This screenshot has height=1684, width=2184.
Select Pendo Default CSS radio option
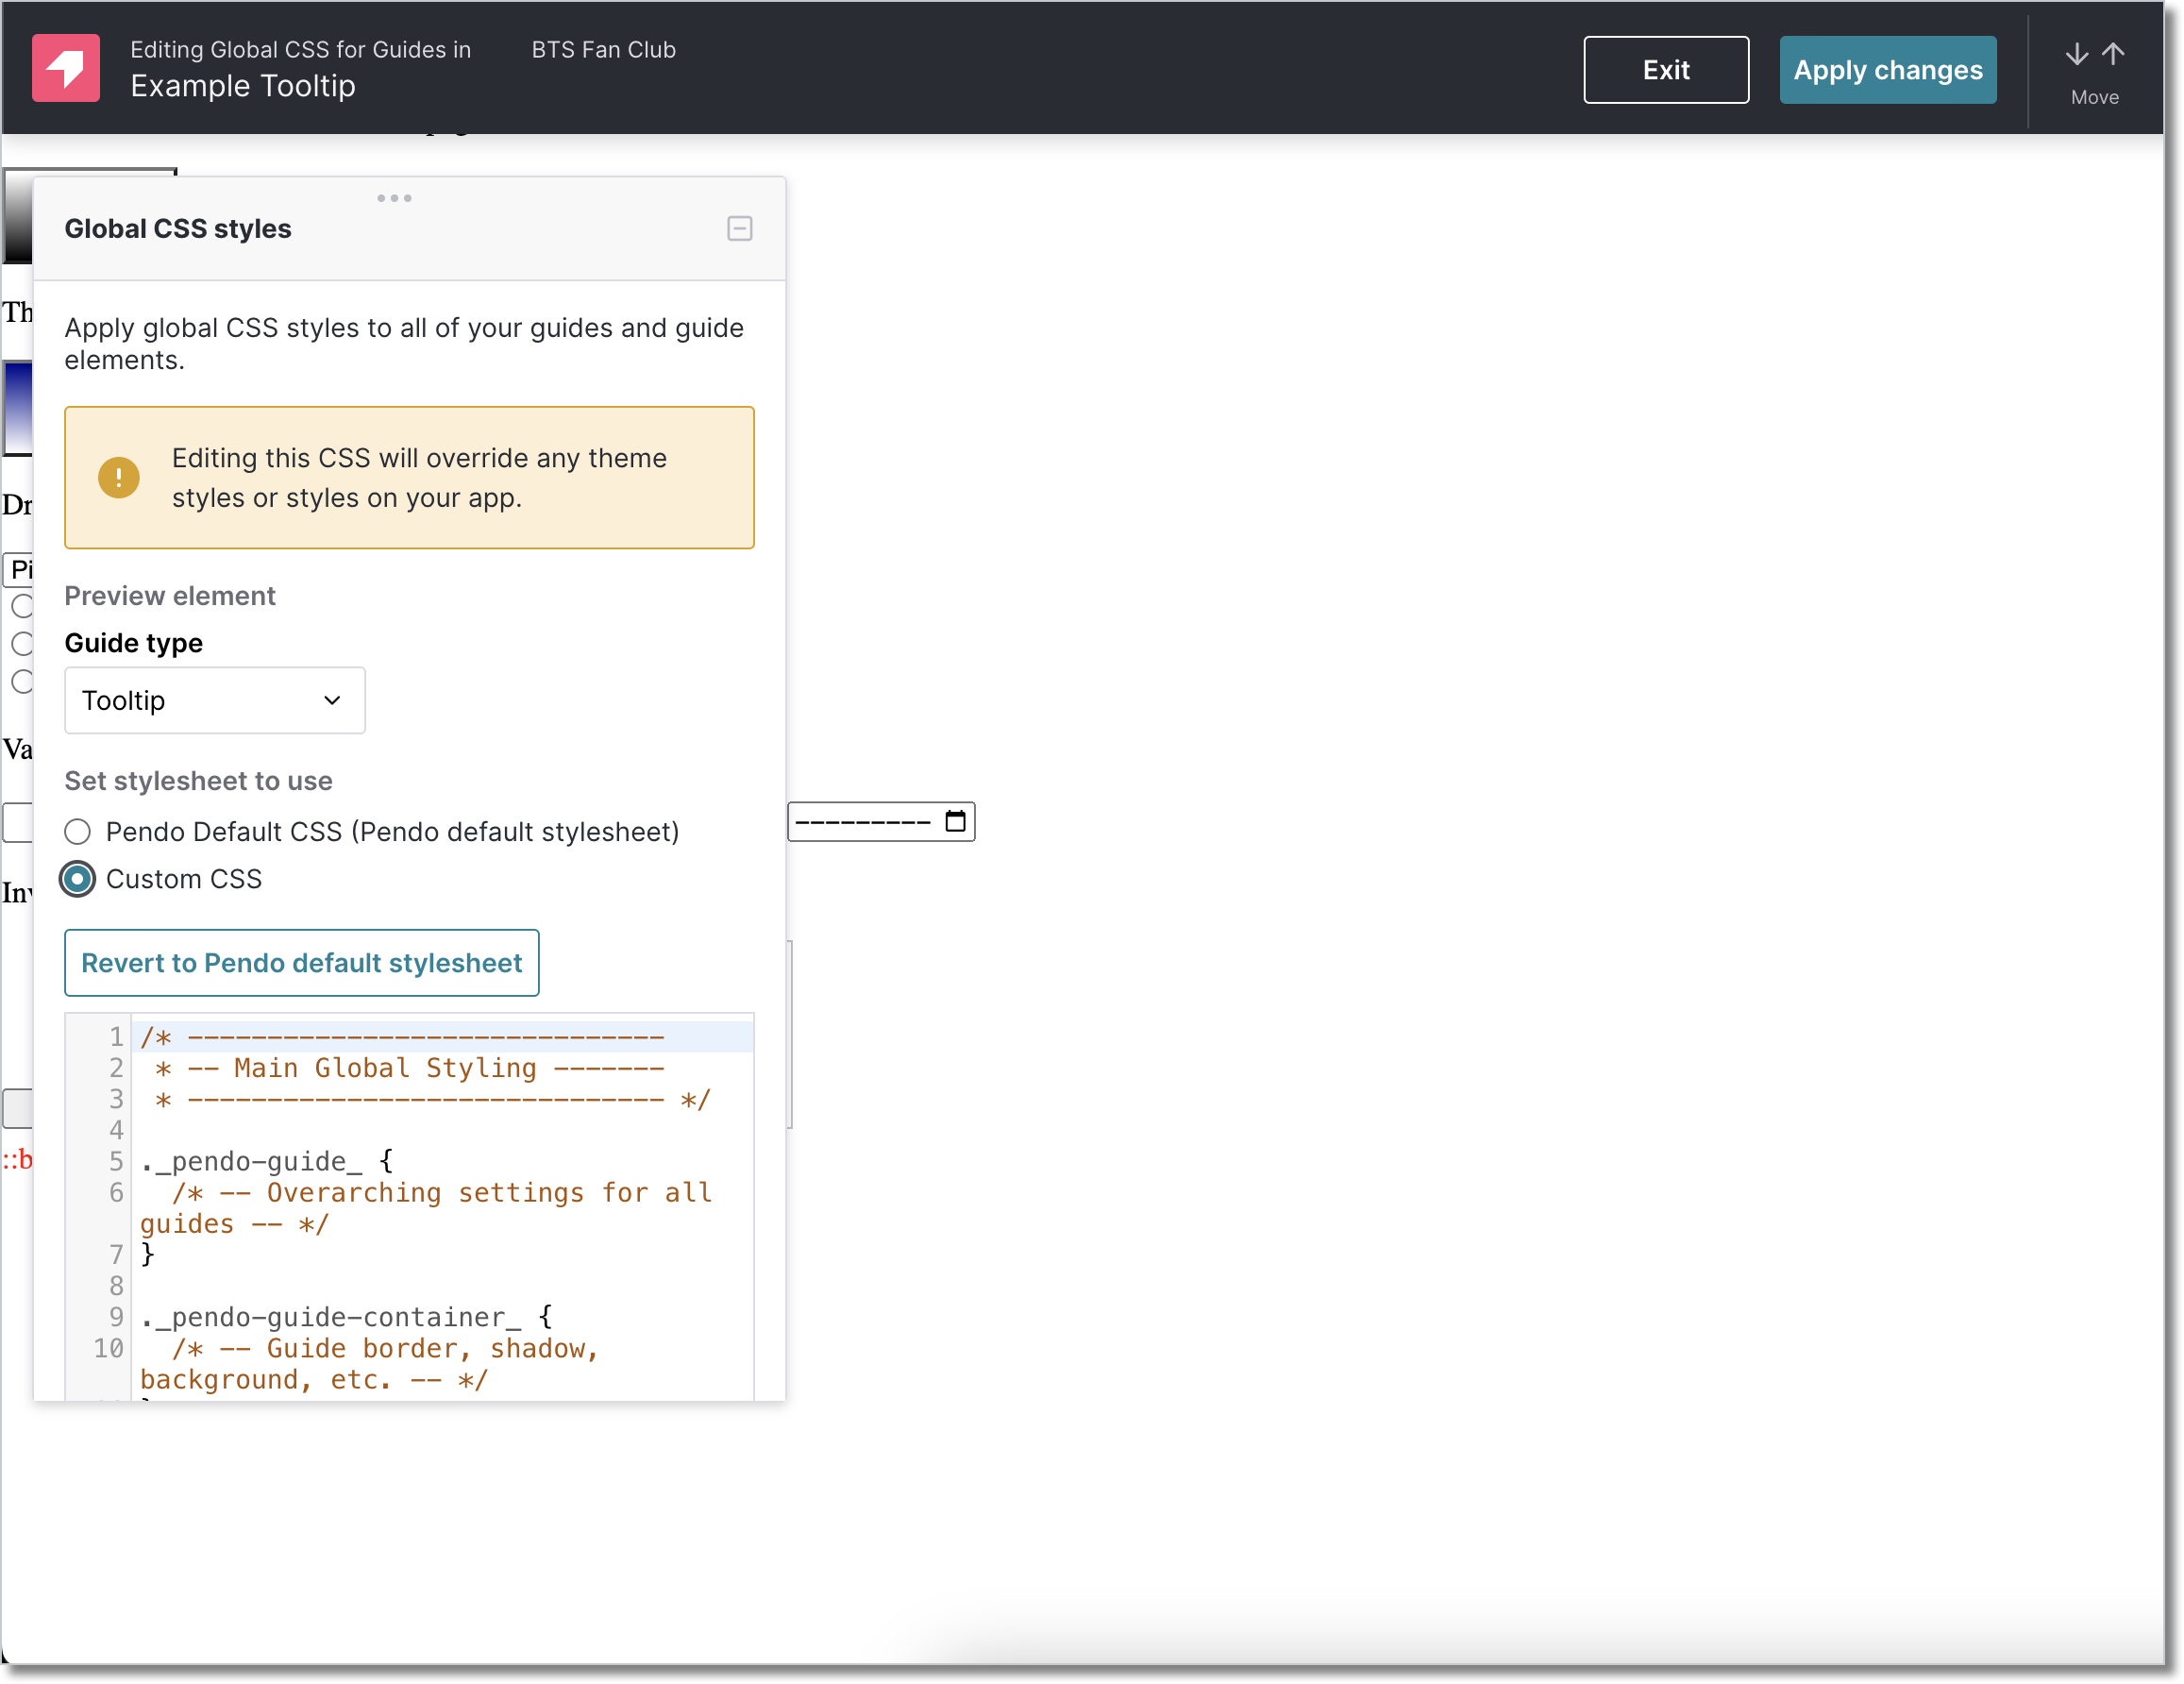coord(78,832)
